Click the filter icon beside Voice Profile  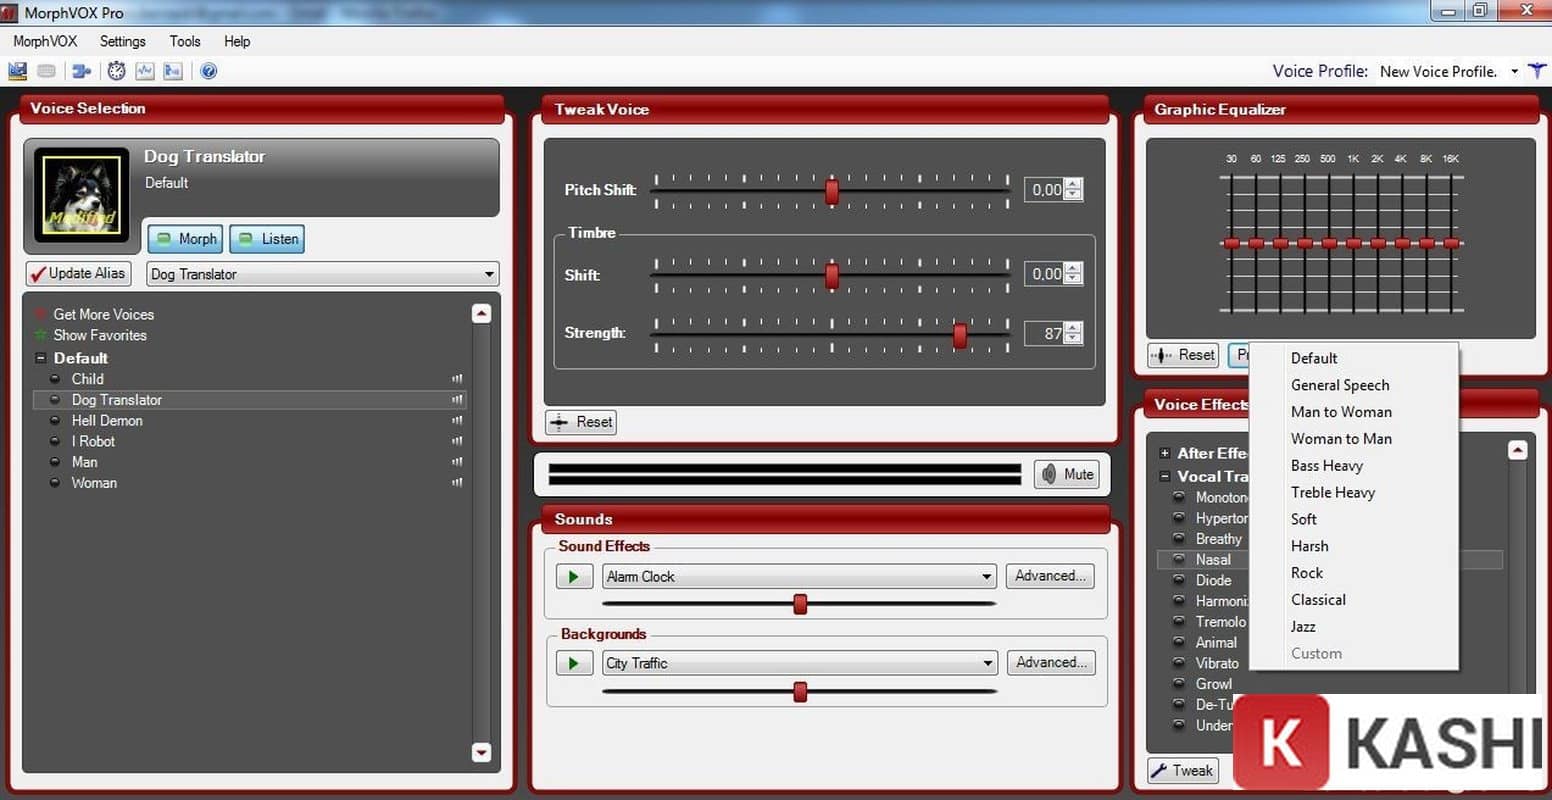tap(1537, 71)
